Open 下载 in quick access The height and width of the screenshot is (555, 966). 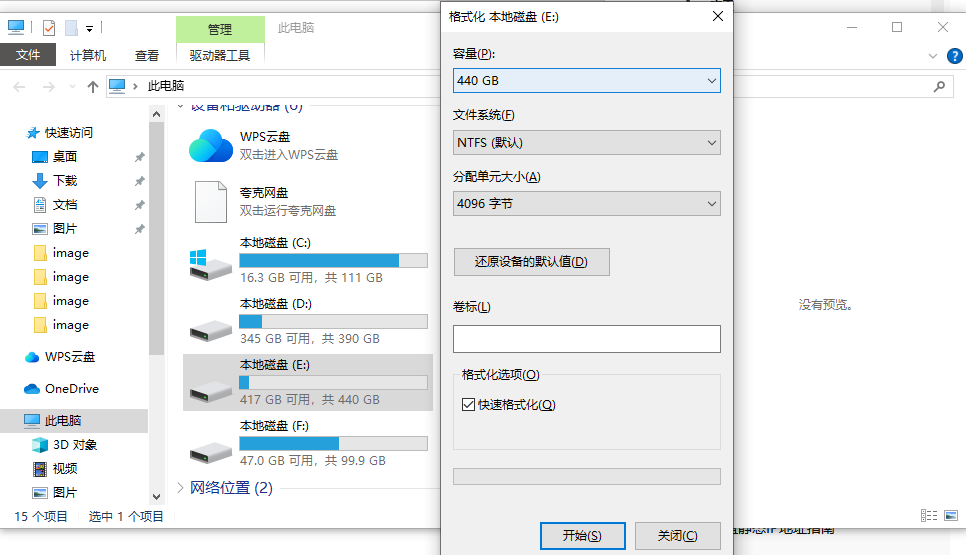(65, 180)
